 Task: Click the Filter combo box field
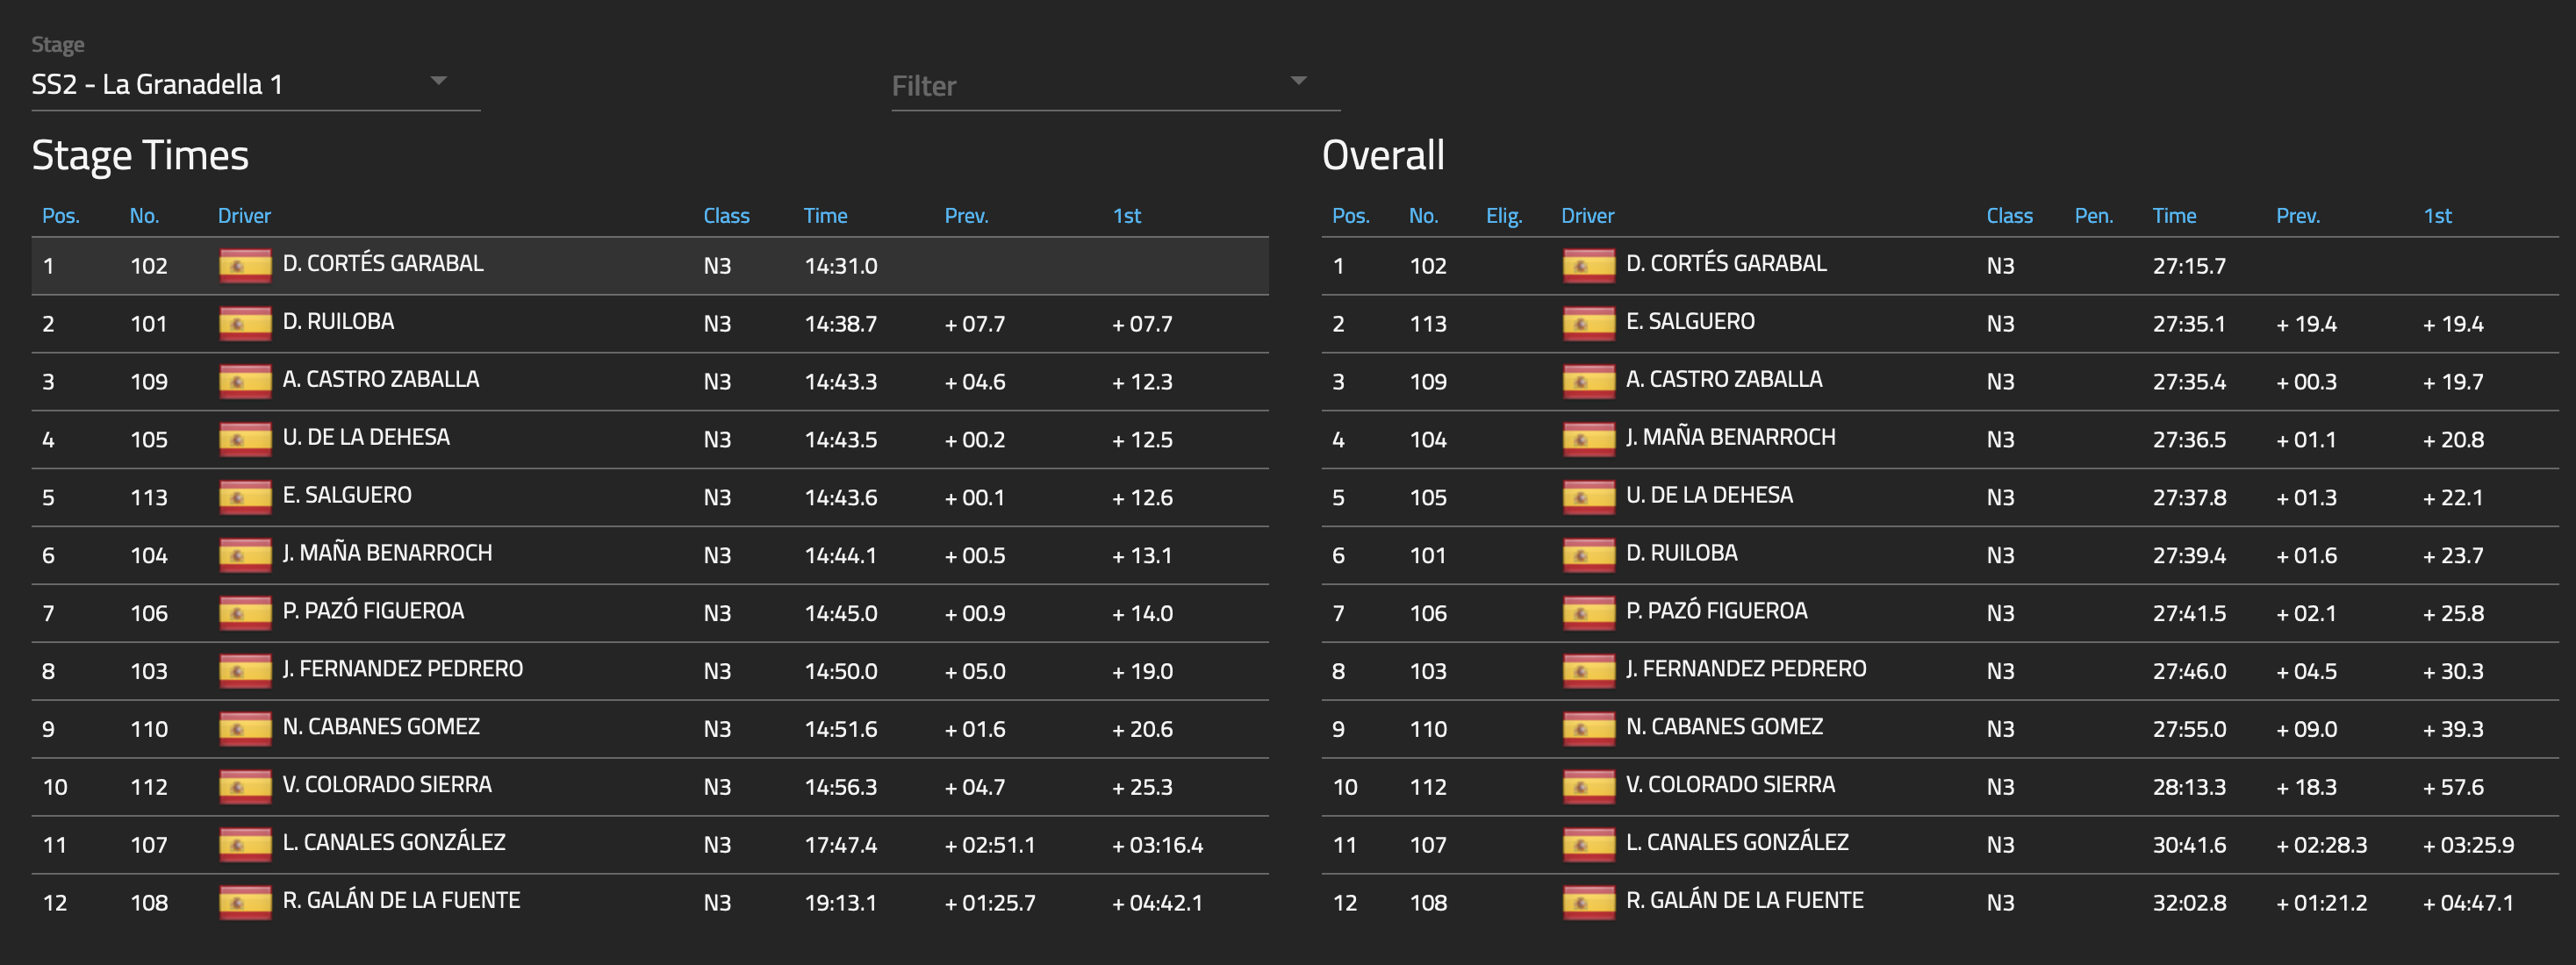point(1115,86)
